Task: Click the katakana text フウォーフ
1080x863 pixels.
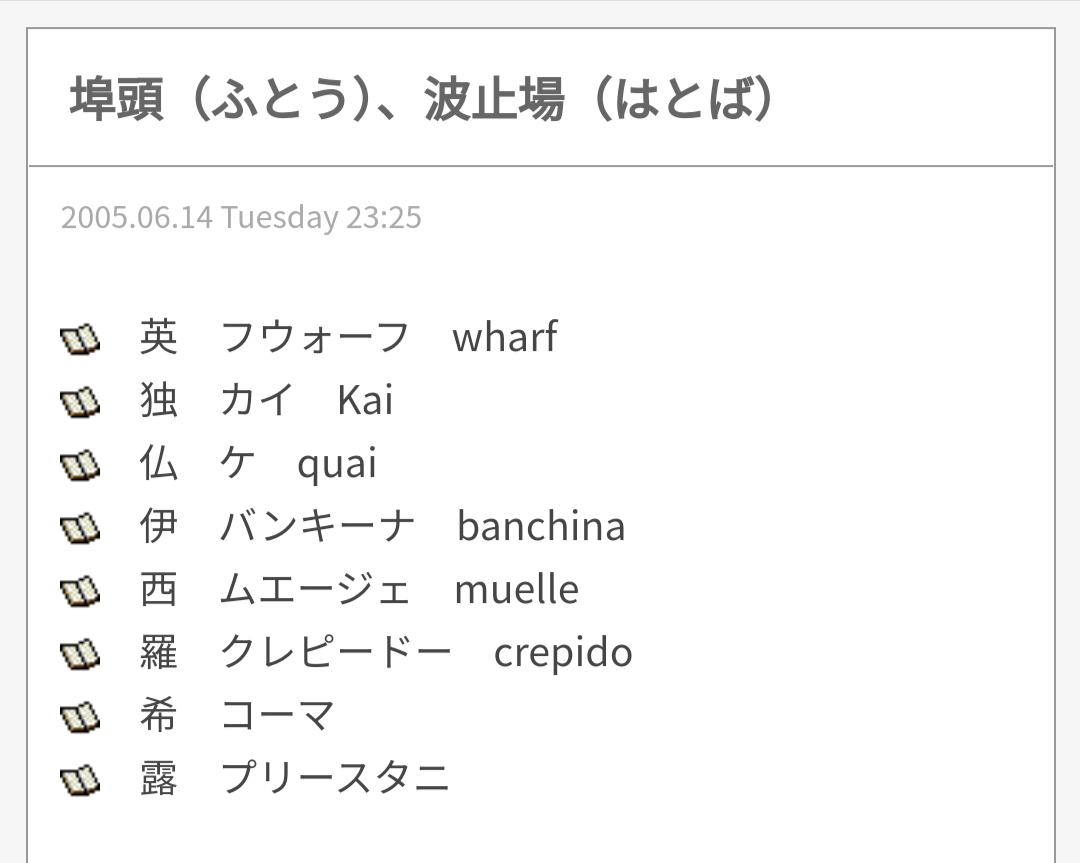Action: (315, 337)
